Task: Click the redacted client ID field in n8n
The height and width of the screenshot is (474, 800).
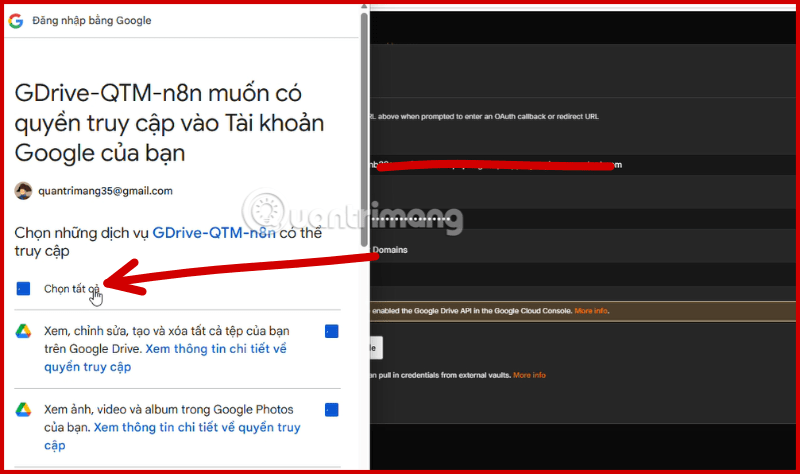Action: pos(583,165)
